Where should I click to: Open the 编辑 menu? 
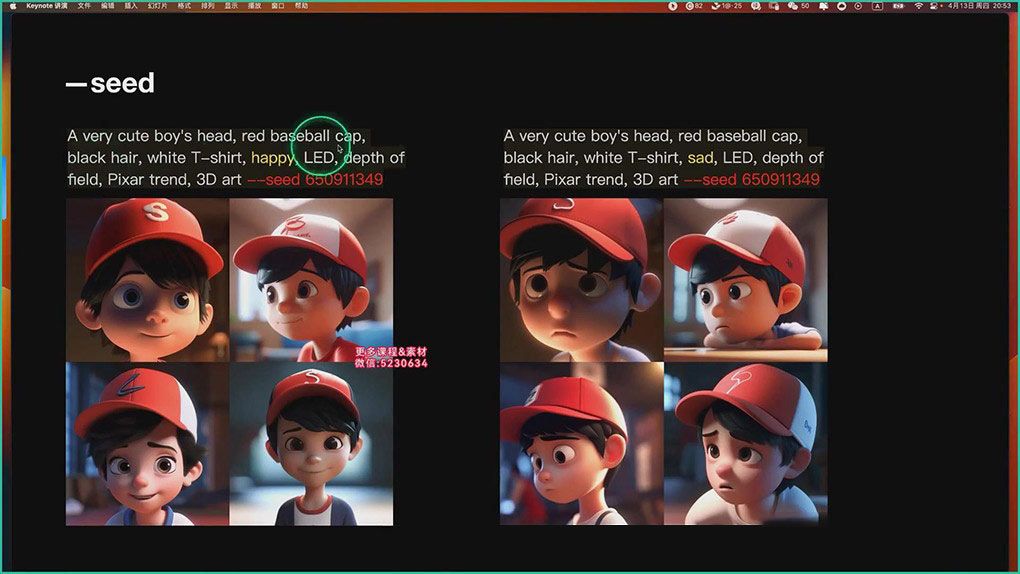(x=107, y=5)
